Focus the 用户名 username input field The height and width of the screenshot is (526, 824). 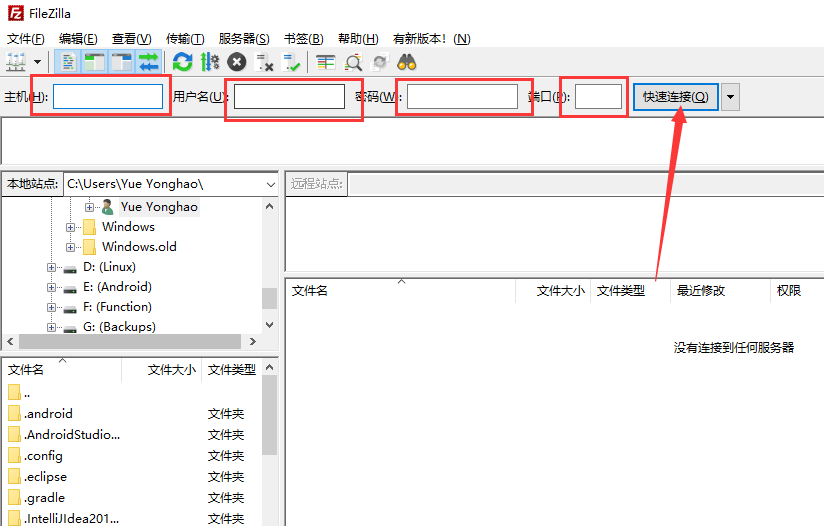coord(290,97)
